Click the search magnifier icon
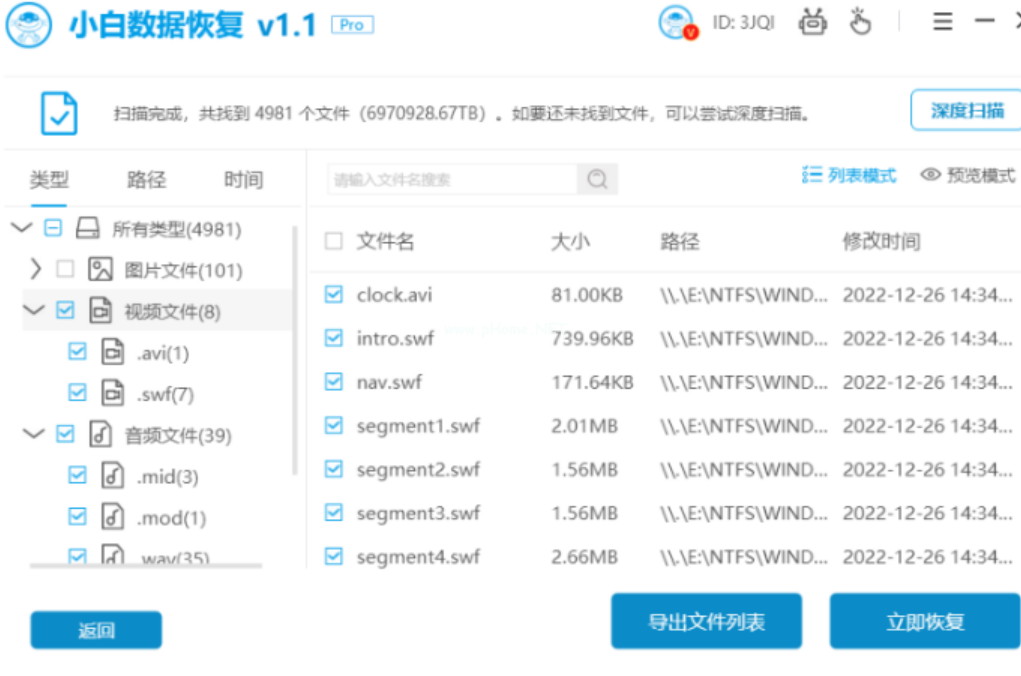Image resolution: width=1021 pixels, height=676 pixels. coord(597,178)
